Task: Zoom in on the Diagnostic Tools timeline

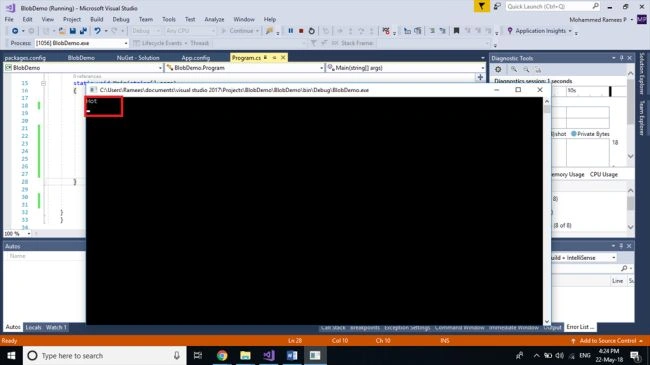Action: [x=514, y=70]
